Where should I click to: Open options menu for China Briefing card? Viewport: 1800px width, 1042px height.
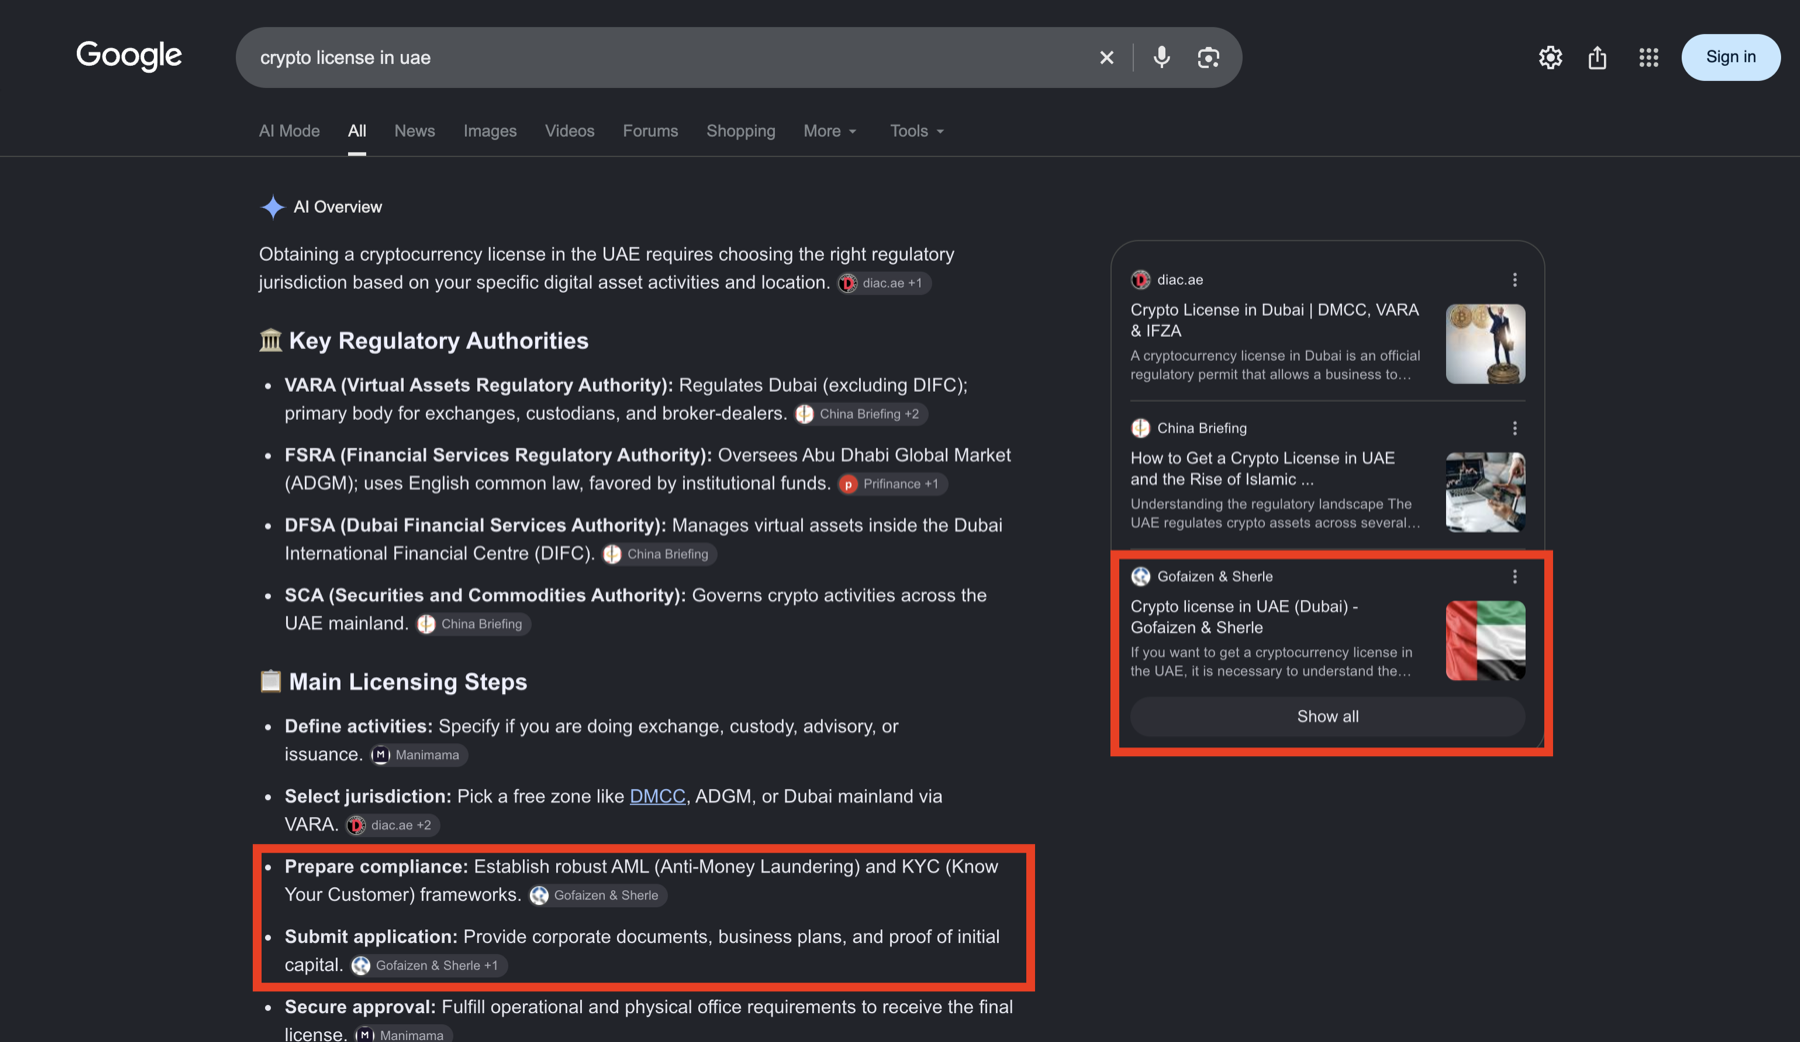1515,428
